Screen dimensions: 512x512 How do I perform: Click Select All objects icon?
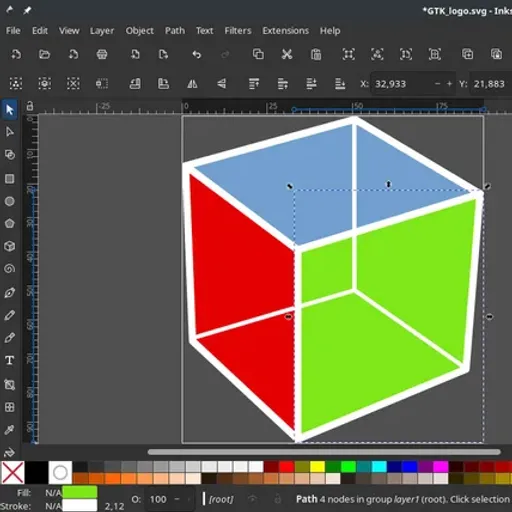coord(16,83)
